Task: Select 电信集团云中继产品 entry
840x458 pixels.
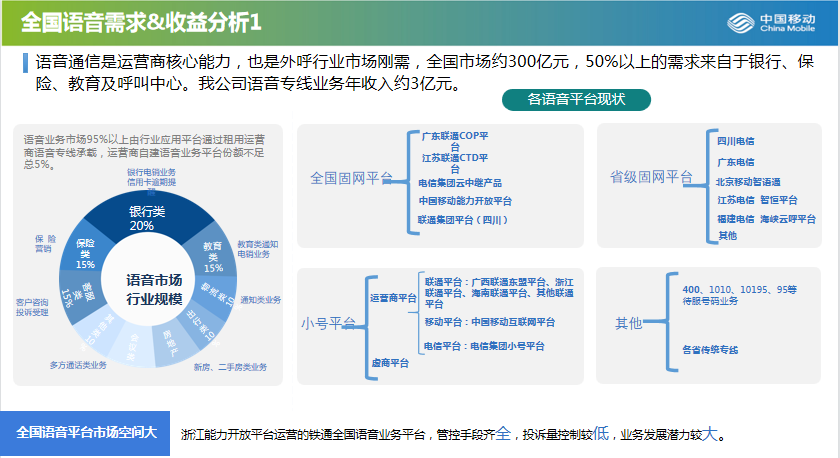Action: click(459, 183)
